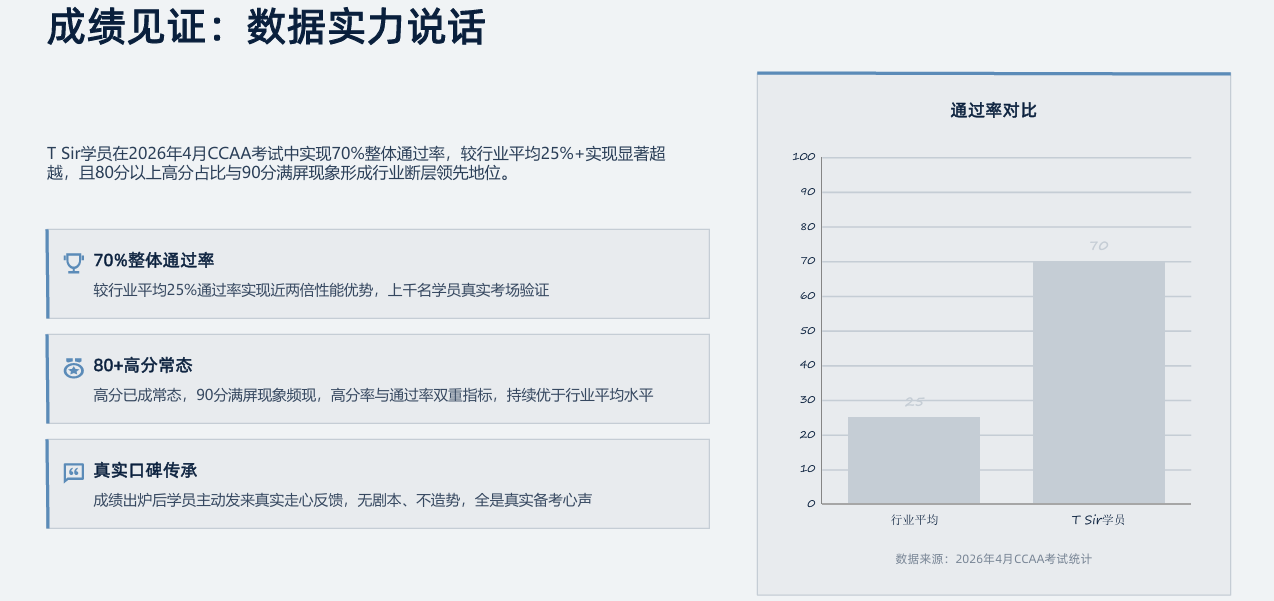
Task: Click the intro paragraph starting with T Sir学员在2026年
Action: point(355,163)
